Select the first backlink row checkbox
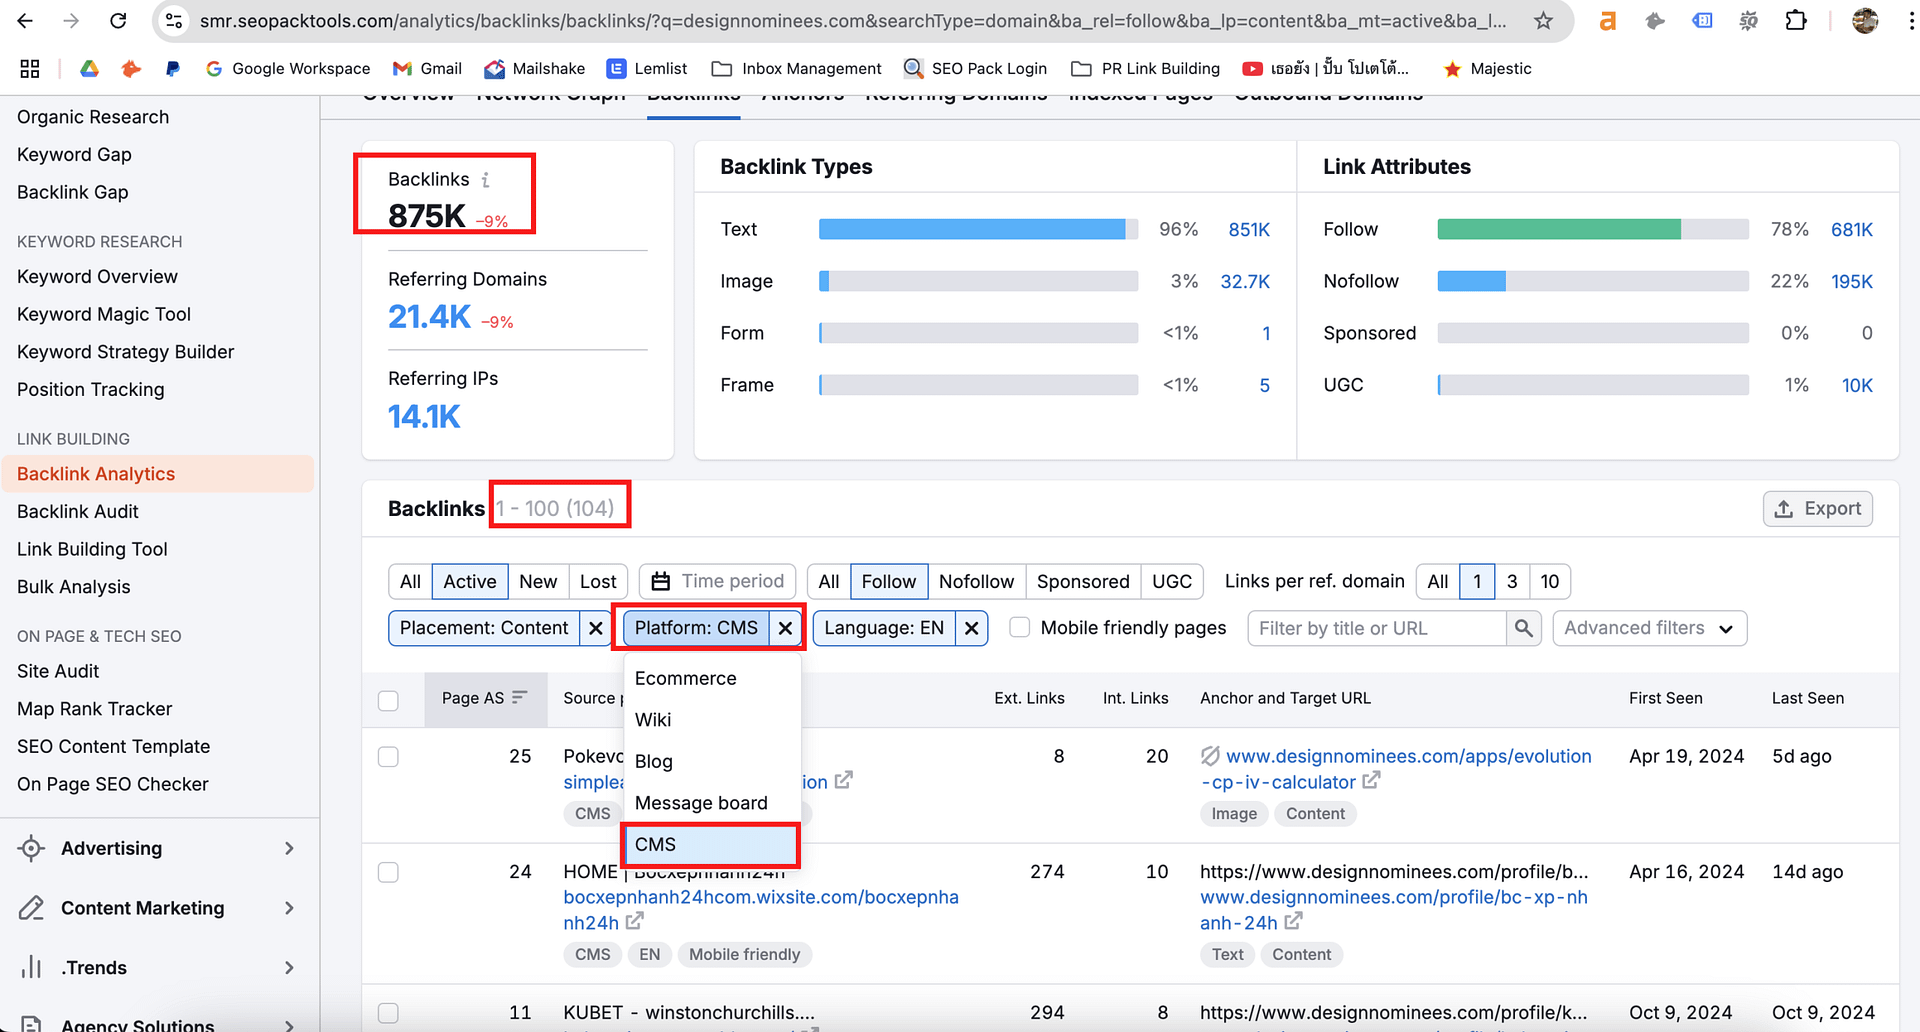 pyautogui.click(x=389, y=757)
